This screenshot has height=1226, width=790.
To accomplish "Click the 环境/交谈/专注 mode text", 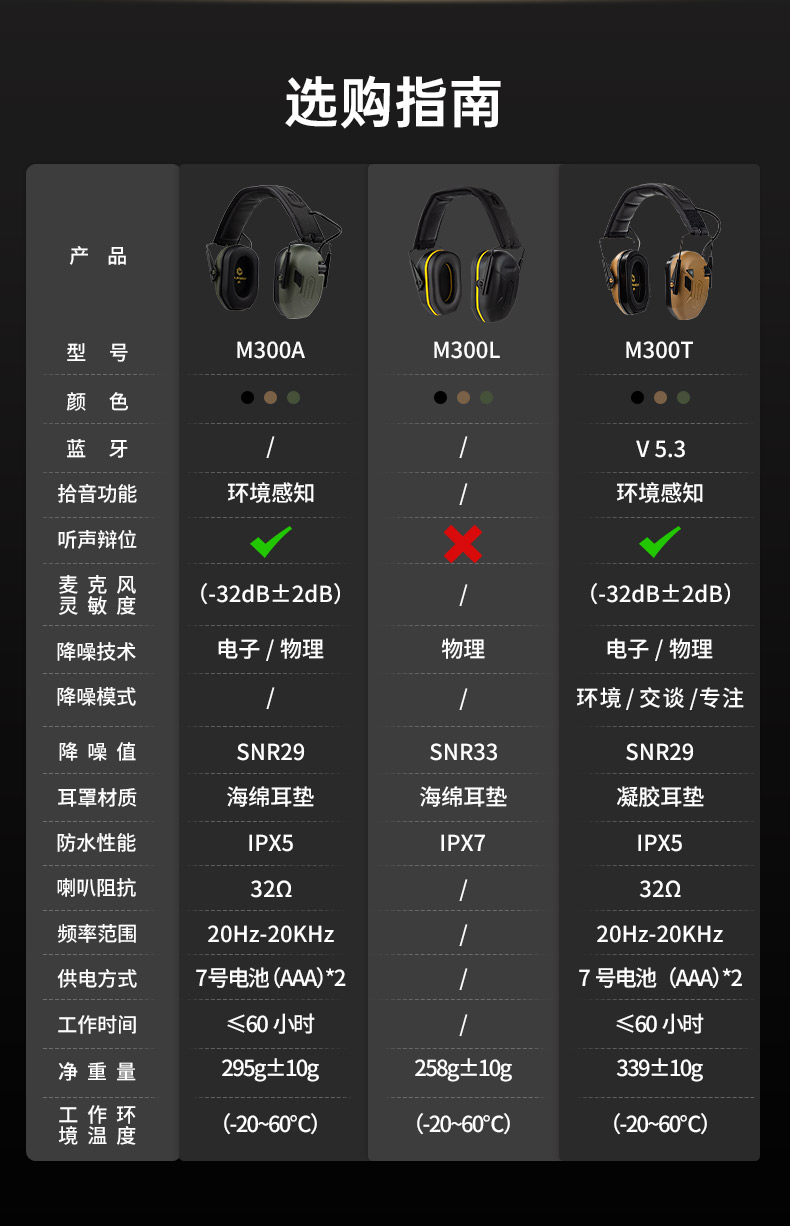I will pyautogui.click(x=660, y=698).
